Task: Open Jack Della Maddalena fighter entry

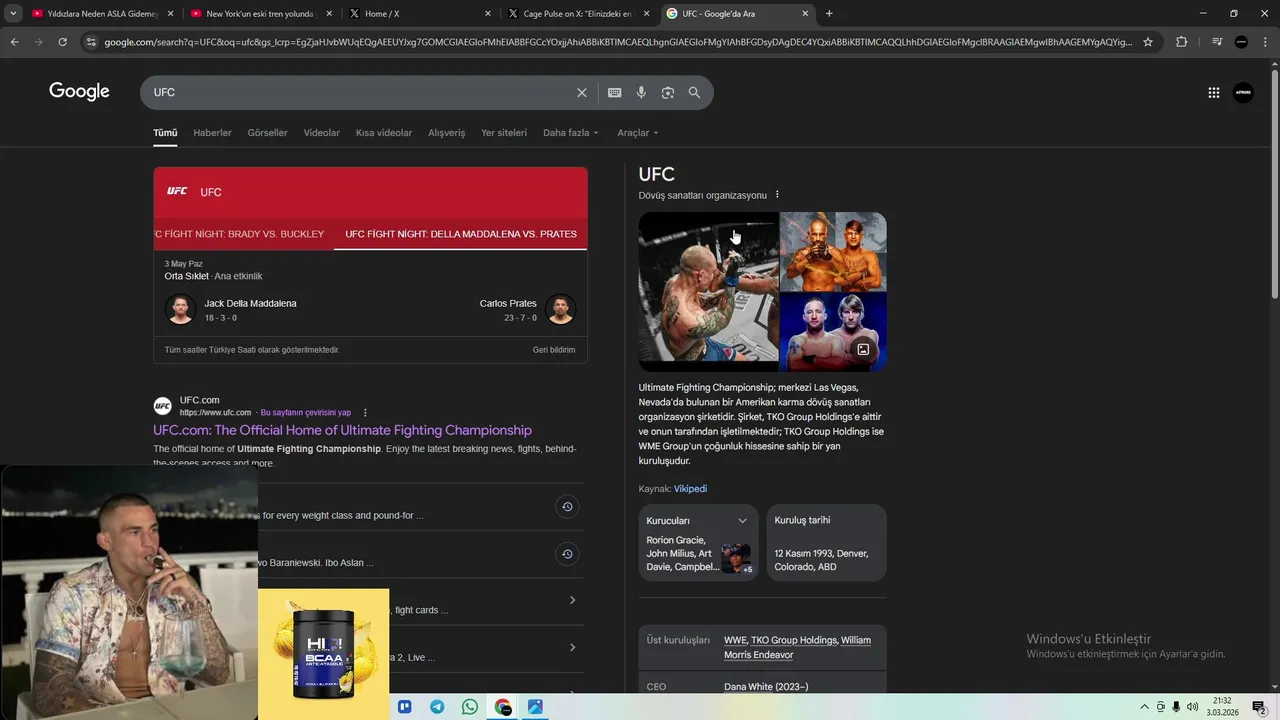Action: point(231,309)
